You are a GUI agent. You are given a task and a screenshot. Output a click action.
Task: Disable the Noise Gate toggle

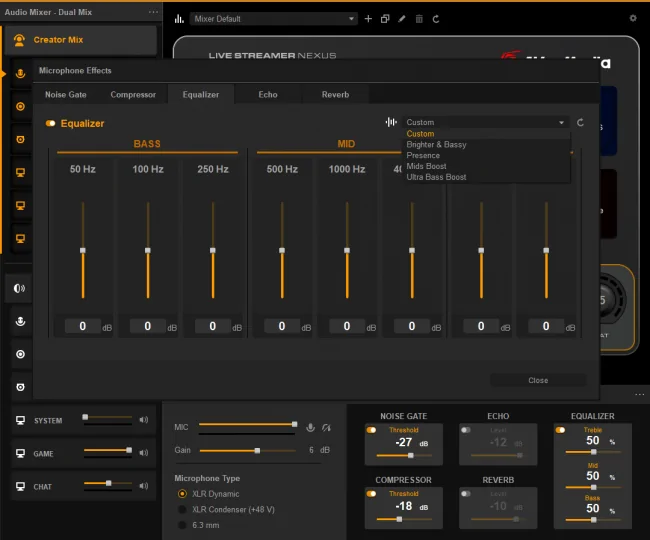[x=371, y=430]
